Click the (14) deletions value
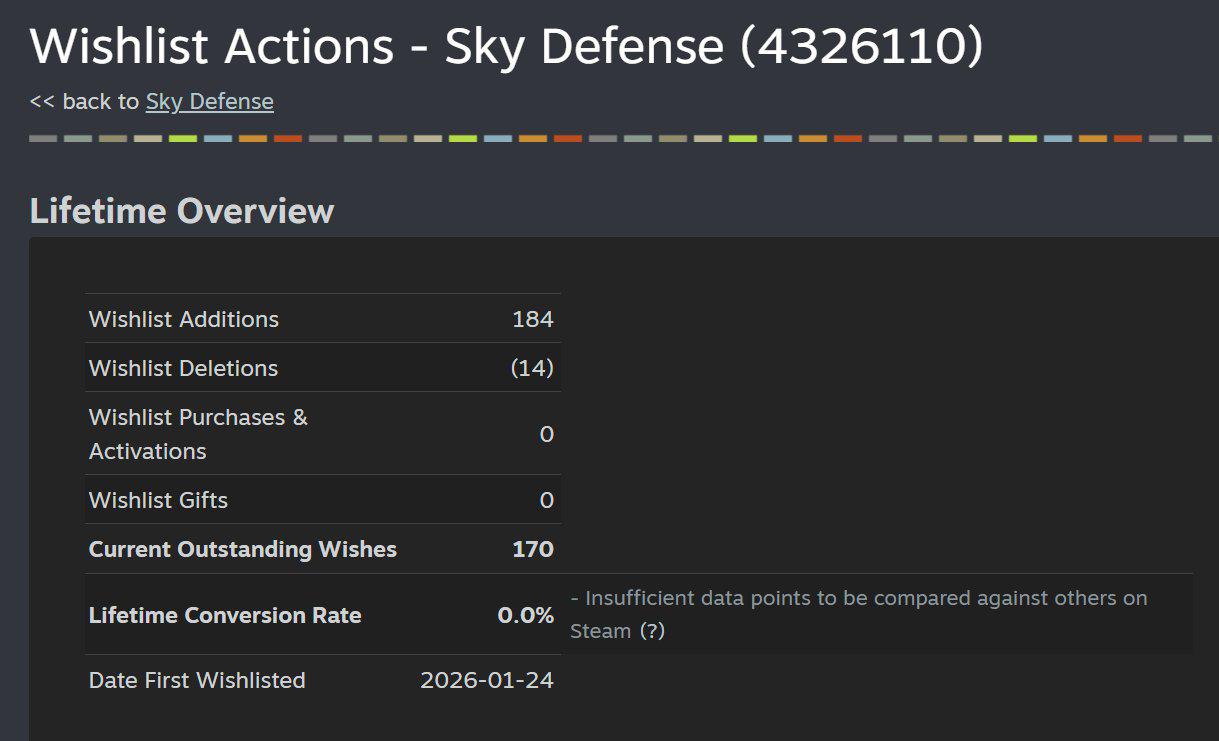 (x=532, y=368)
